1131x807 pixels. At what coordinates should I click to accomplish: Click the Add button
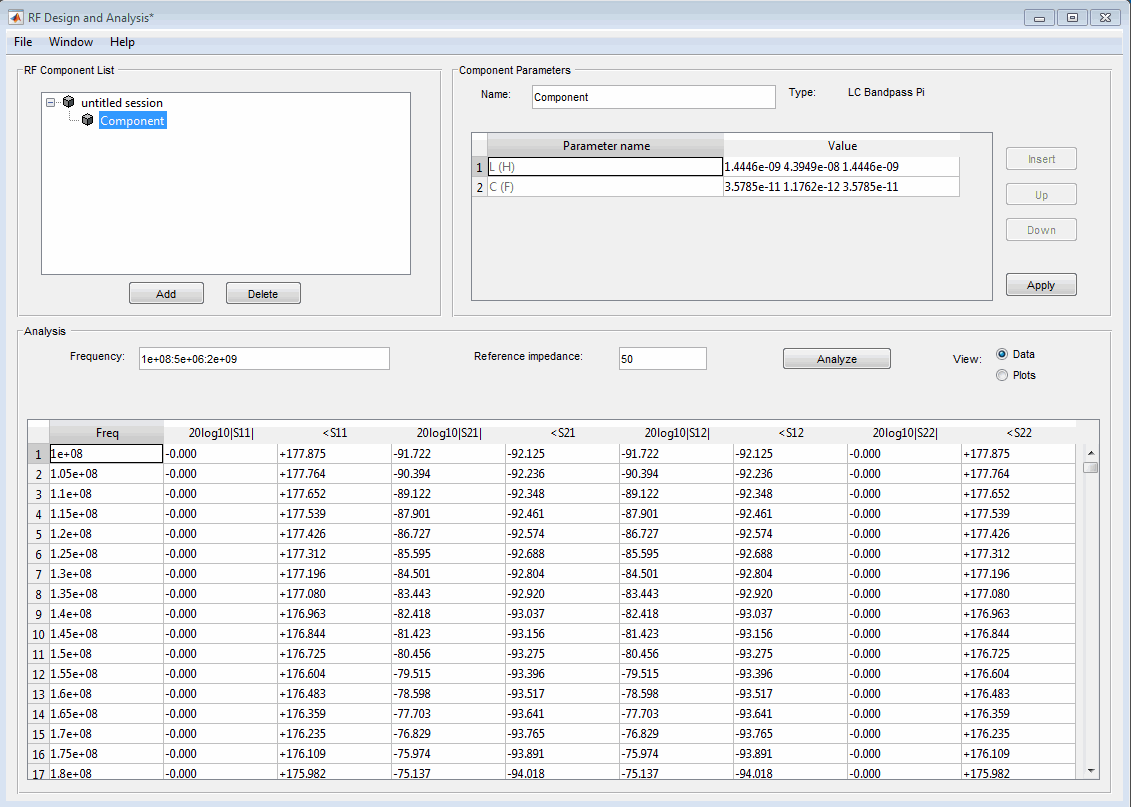(166, 294)
